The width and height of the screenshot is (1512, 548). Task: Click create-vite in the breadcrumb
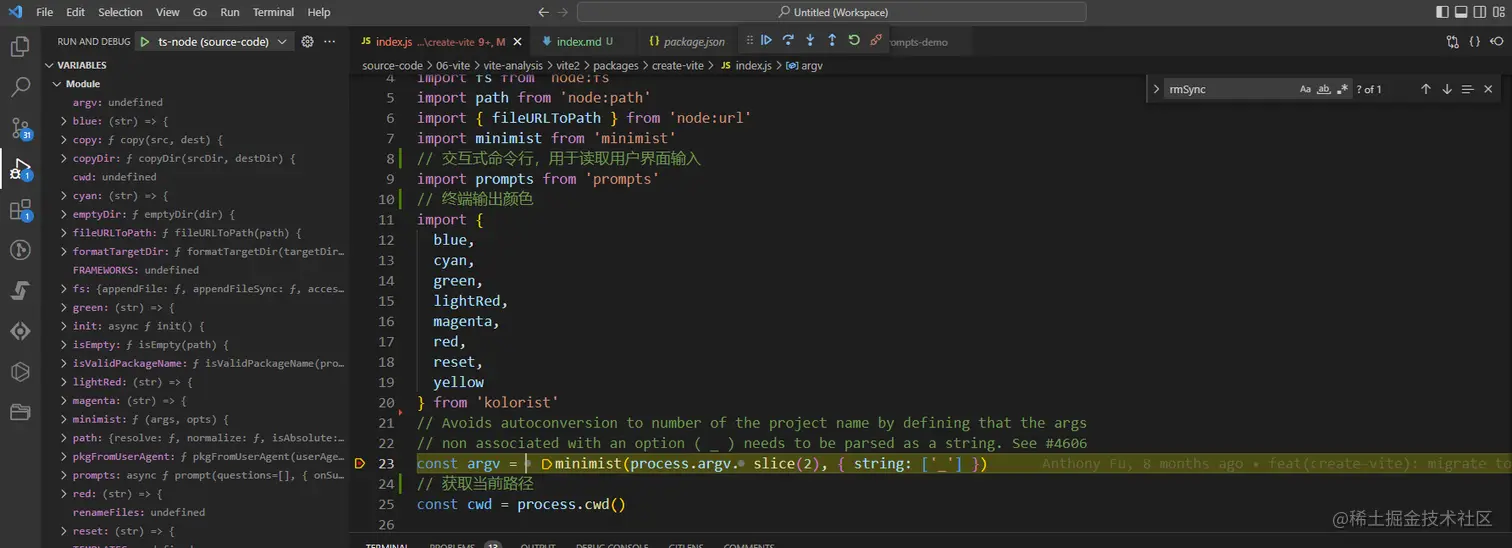tap(679, 65)
